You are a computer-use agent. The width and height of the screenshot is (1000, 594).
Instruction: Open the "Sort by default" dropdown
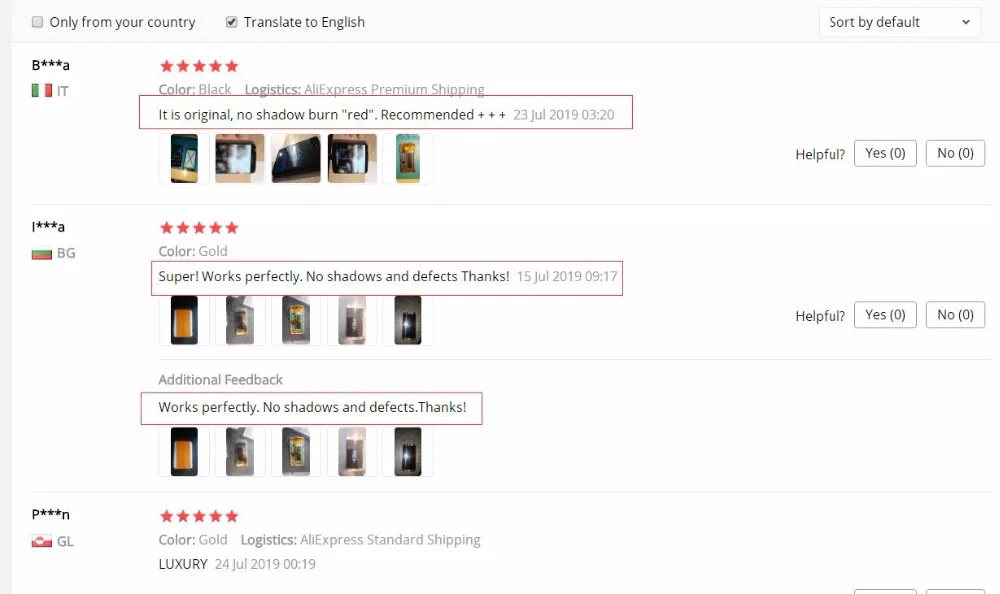pos(899,22)
